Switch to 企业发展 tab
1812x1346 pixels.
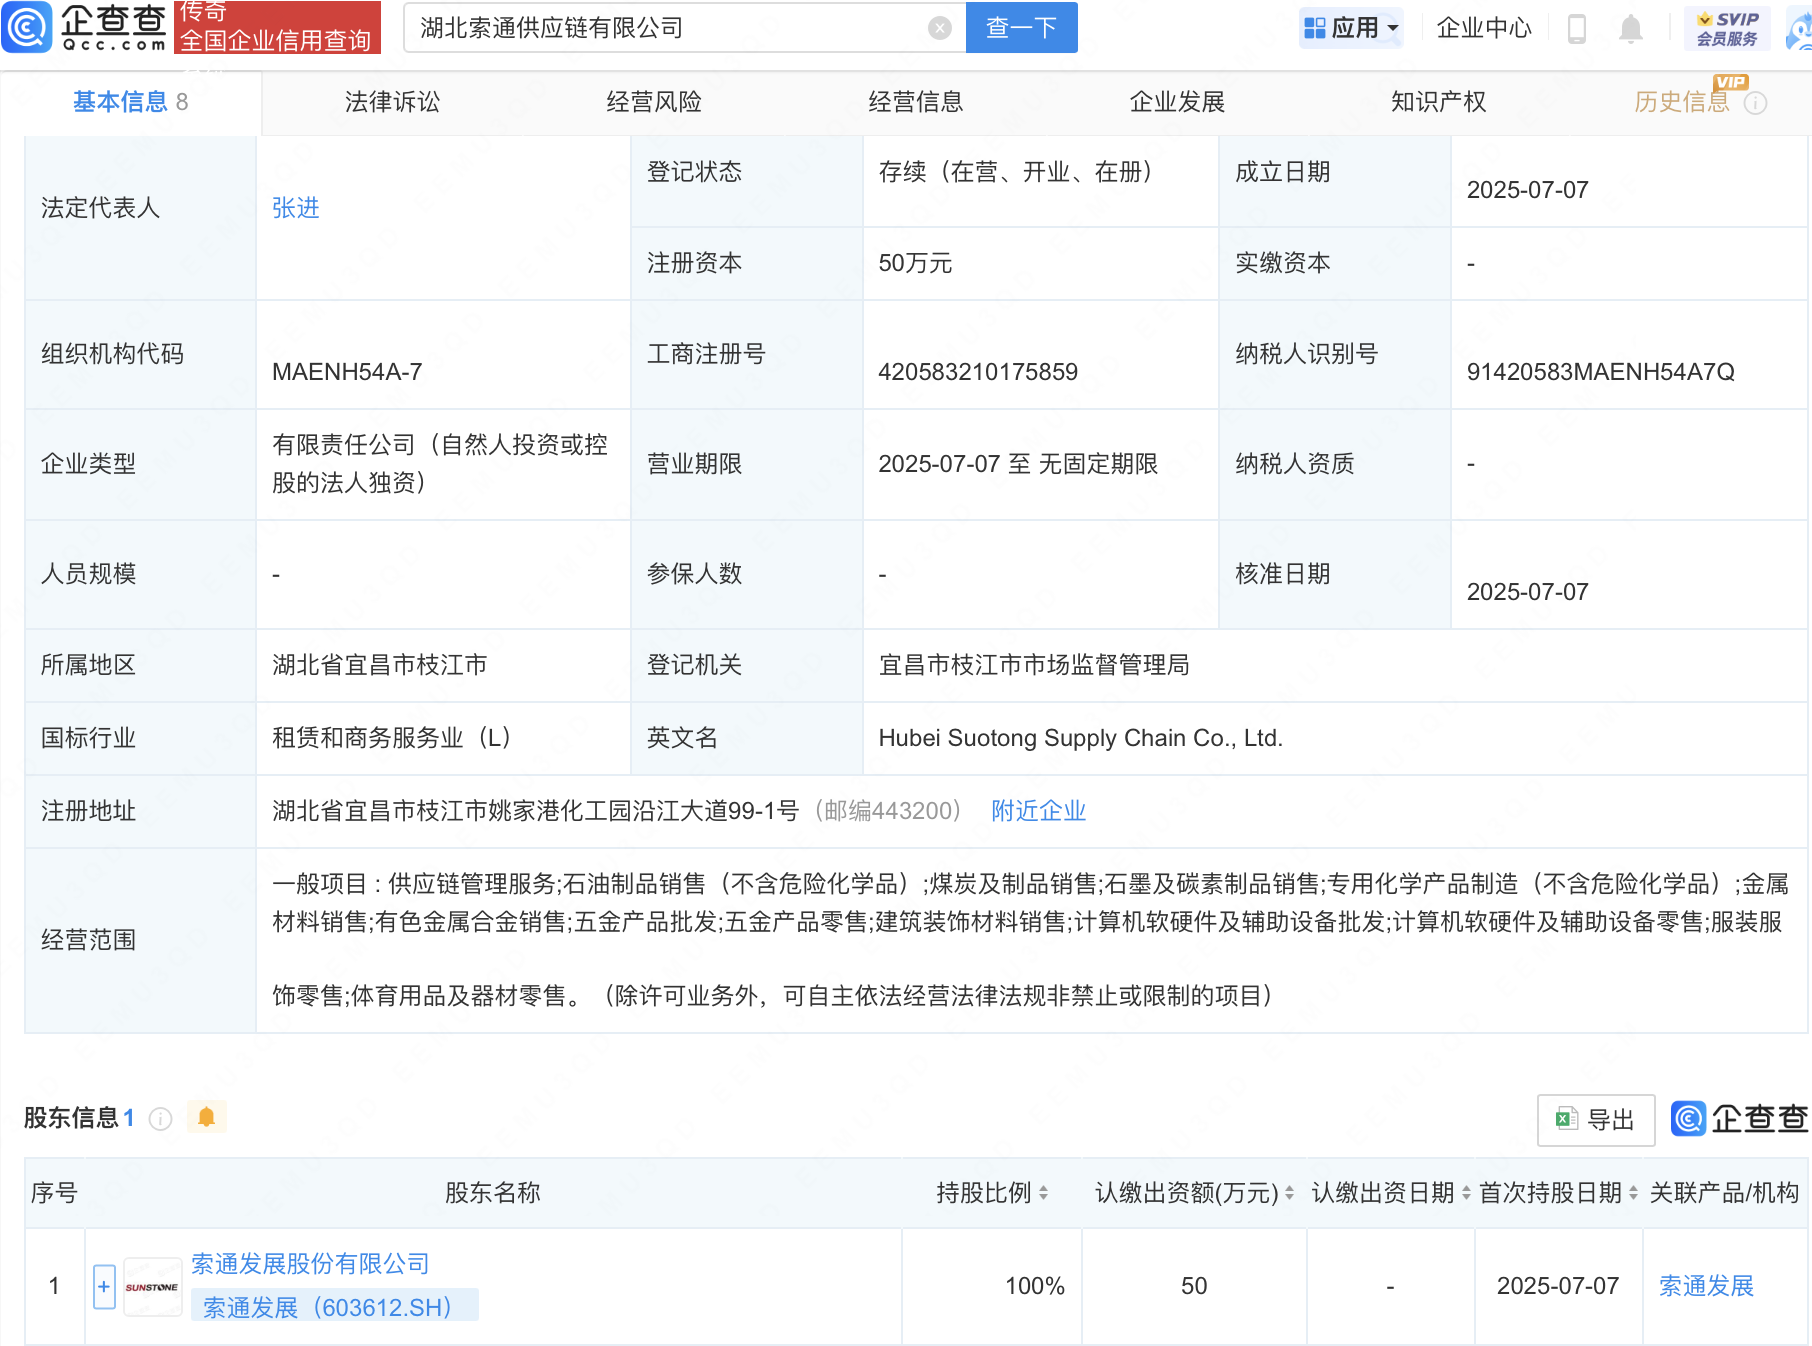tap(1177, 102)
